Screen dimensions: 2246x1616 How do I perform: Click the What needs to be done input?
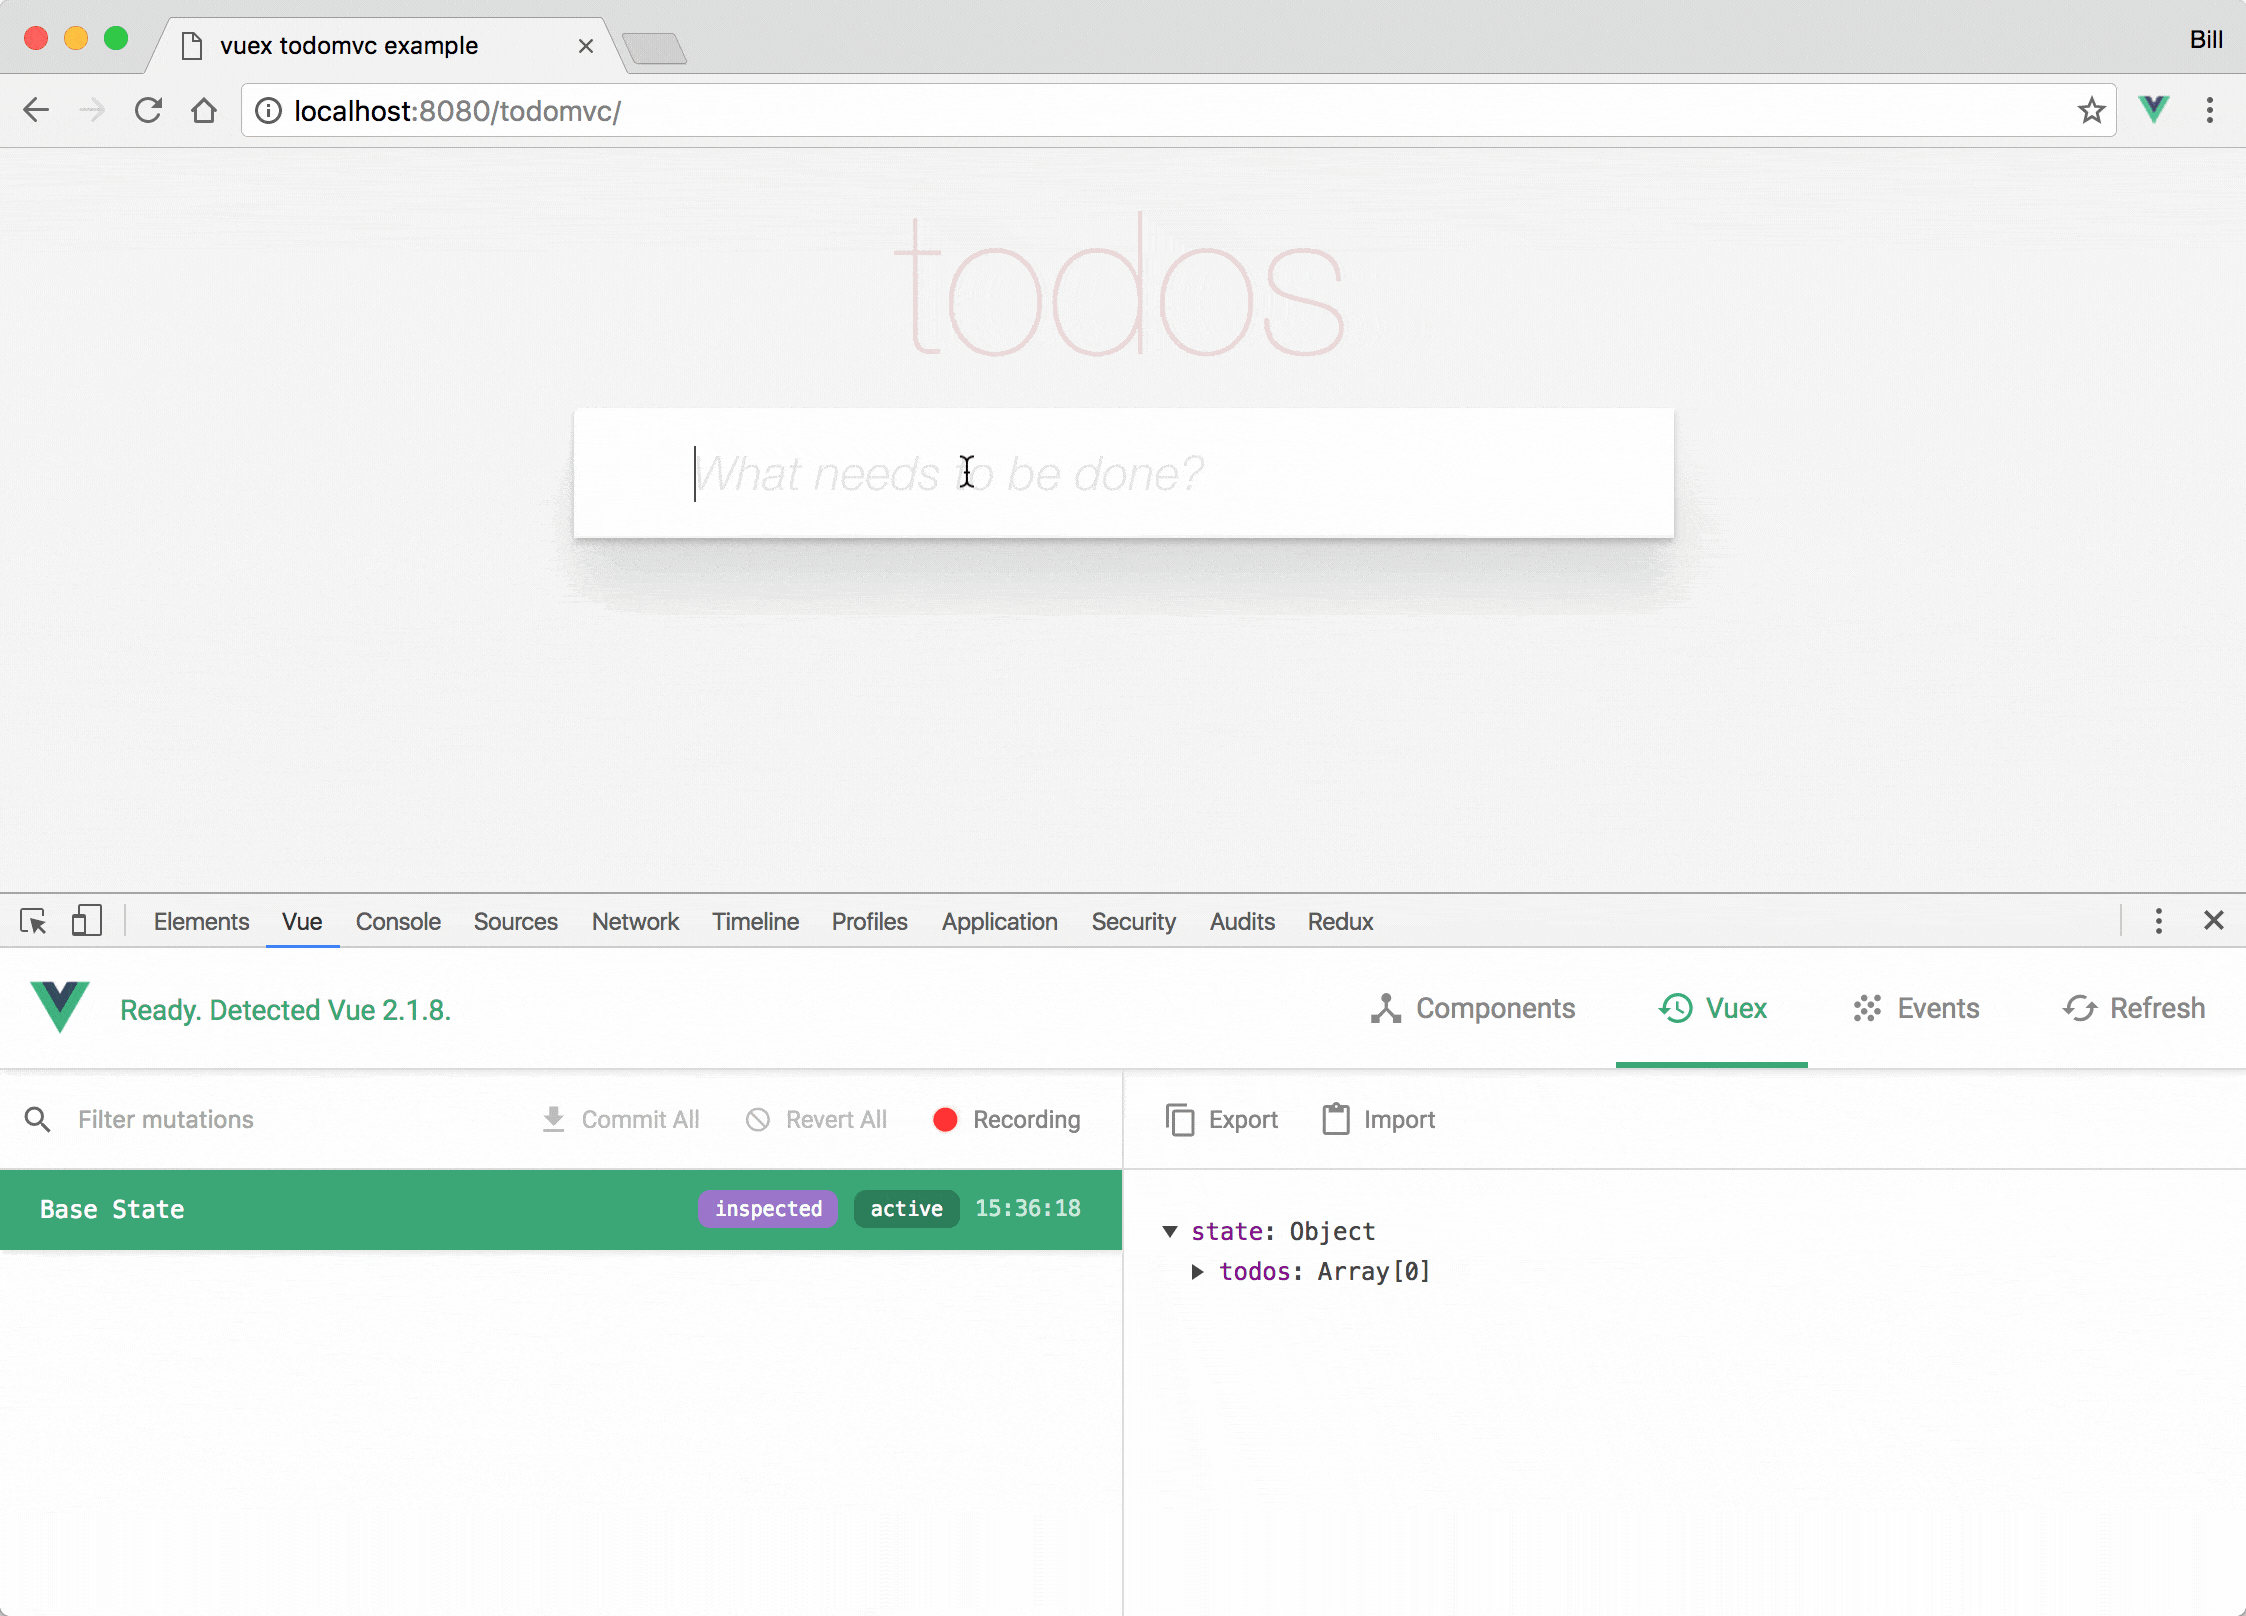pyautogui.click(x=1123, y=472)
